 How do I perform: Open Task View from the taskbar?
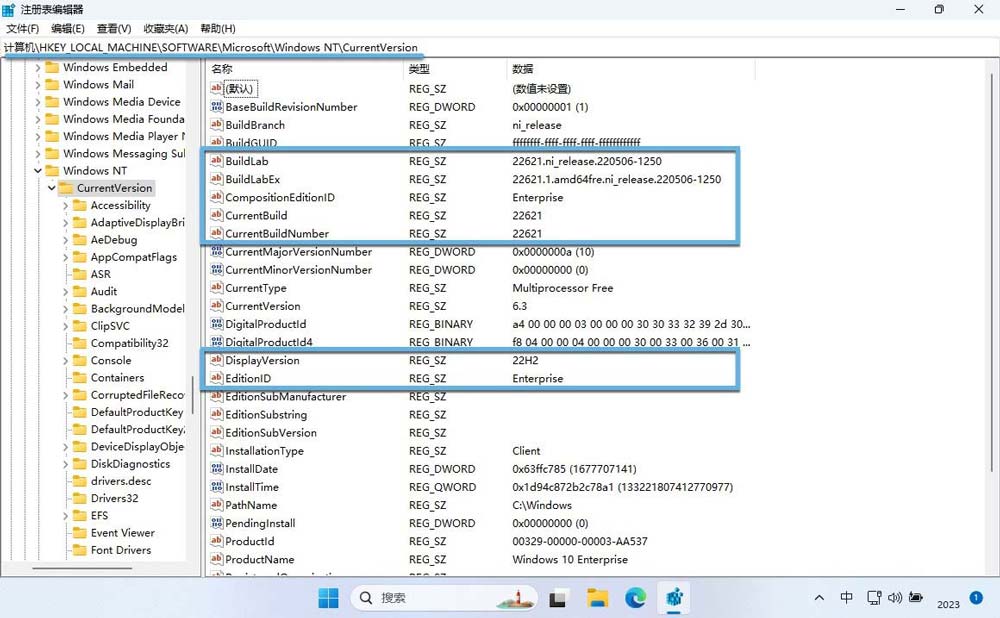[x=559, y=598]
